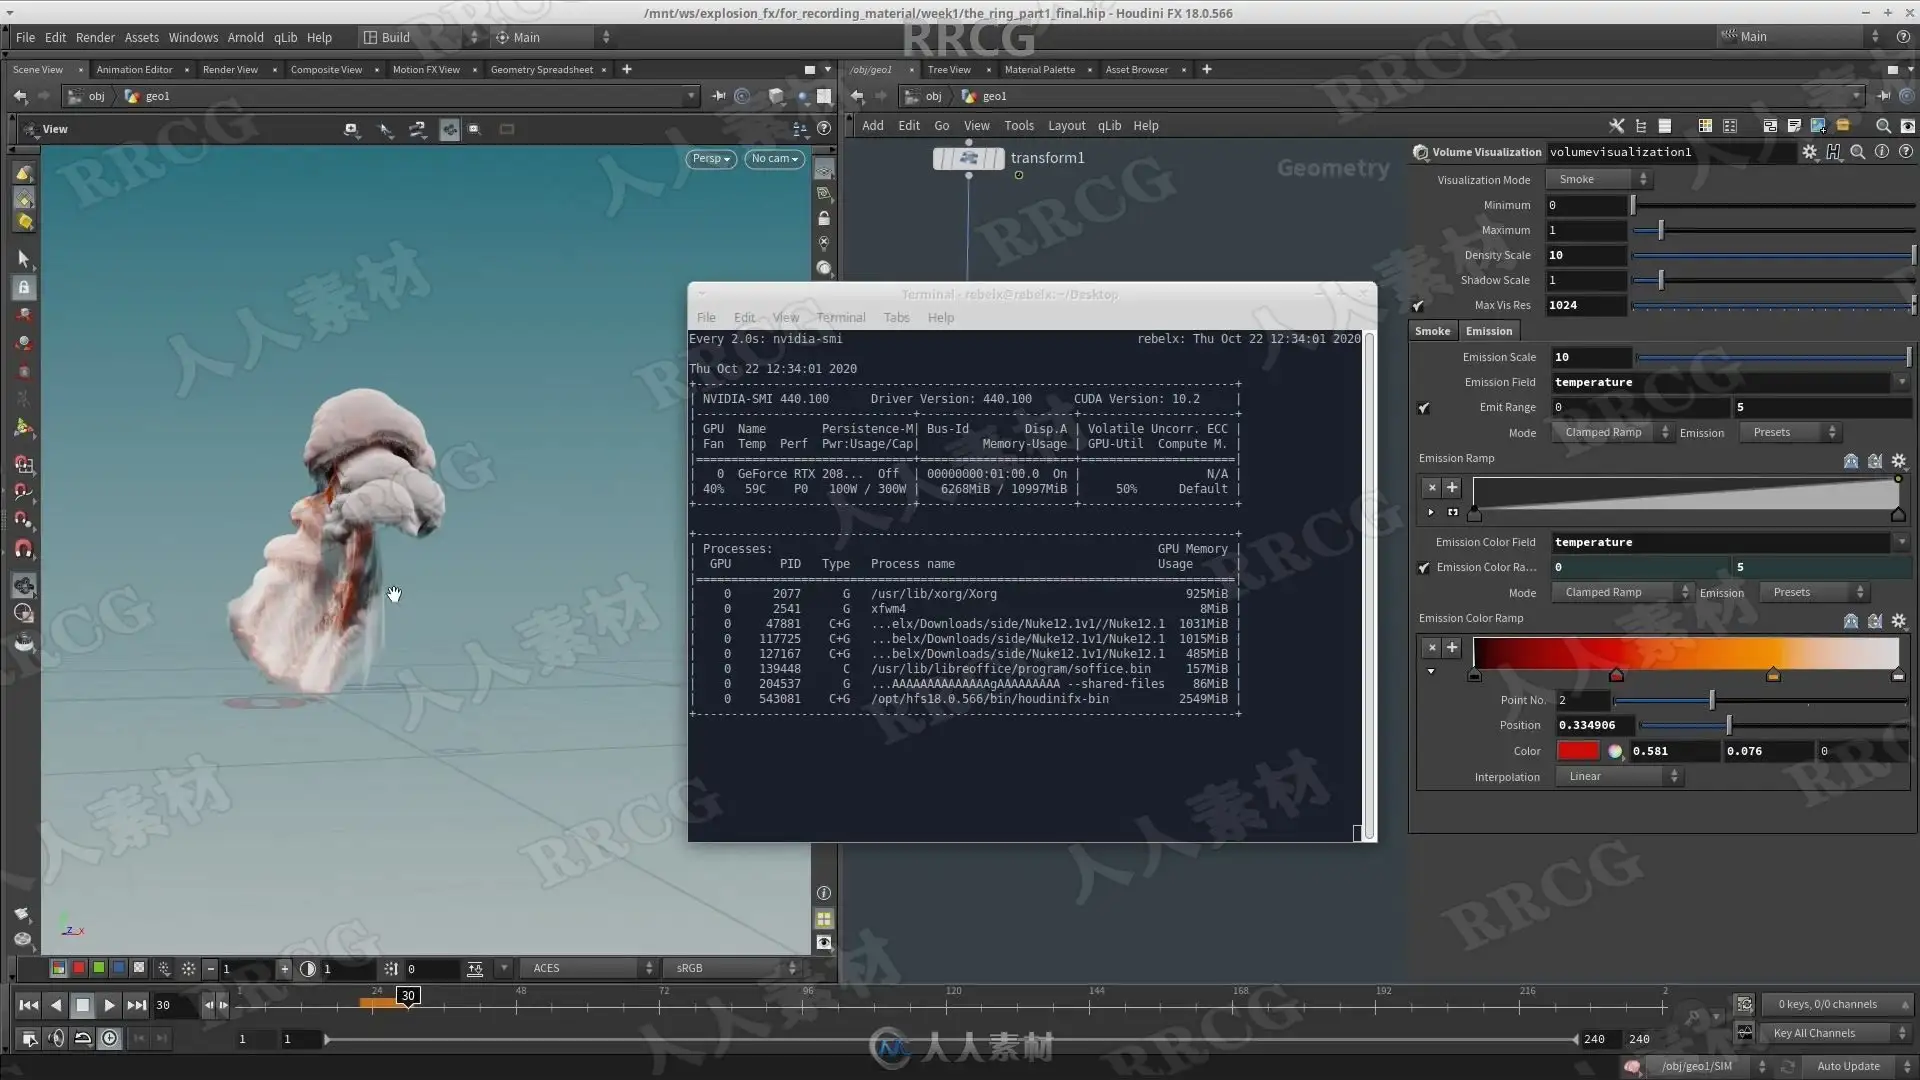Toggle the audio speaker icon in playbar
Viewport: 1920px width, 1080px height.
56,1039
